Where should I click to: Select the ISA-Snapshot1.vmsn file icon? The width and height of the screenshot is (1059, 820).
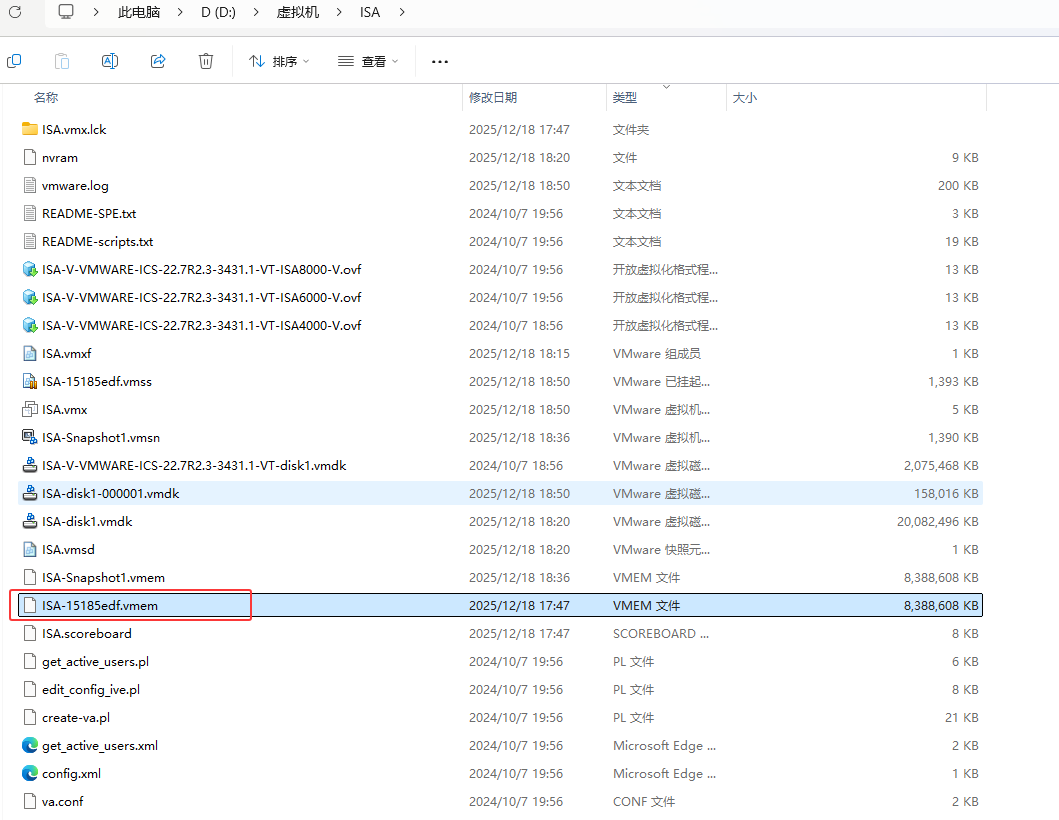(30, 437)
